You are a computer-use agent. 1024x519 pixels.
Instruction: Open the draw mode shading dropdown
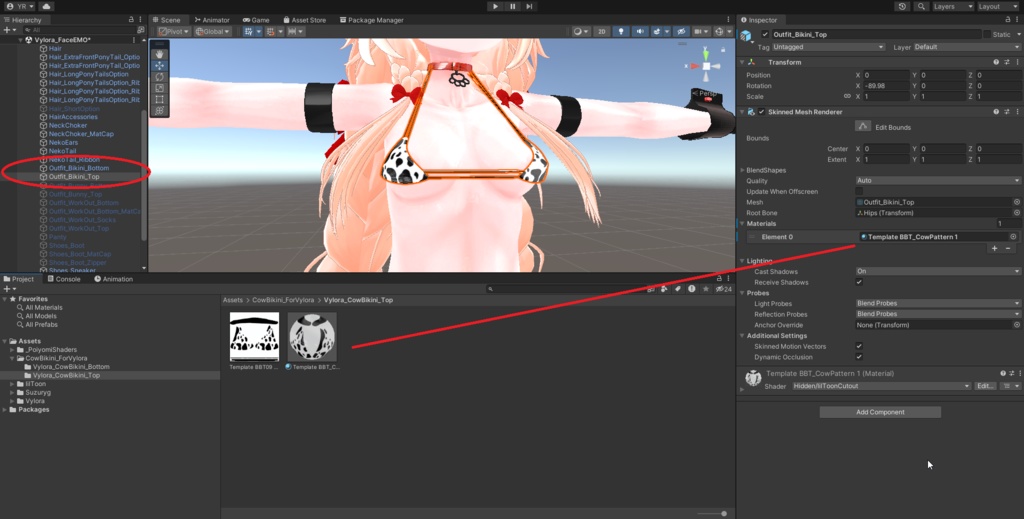click(x=581, y=31)
